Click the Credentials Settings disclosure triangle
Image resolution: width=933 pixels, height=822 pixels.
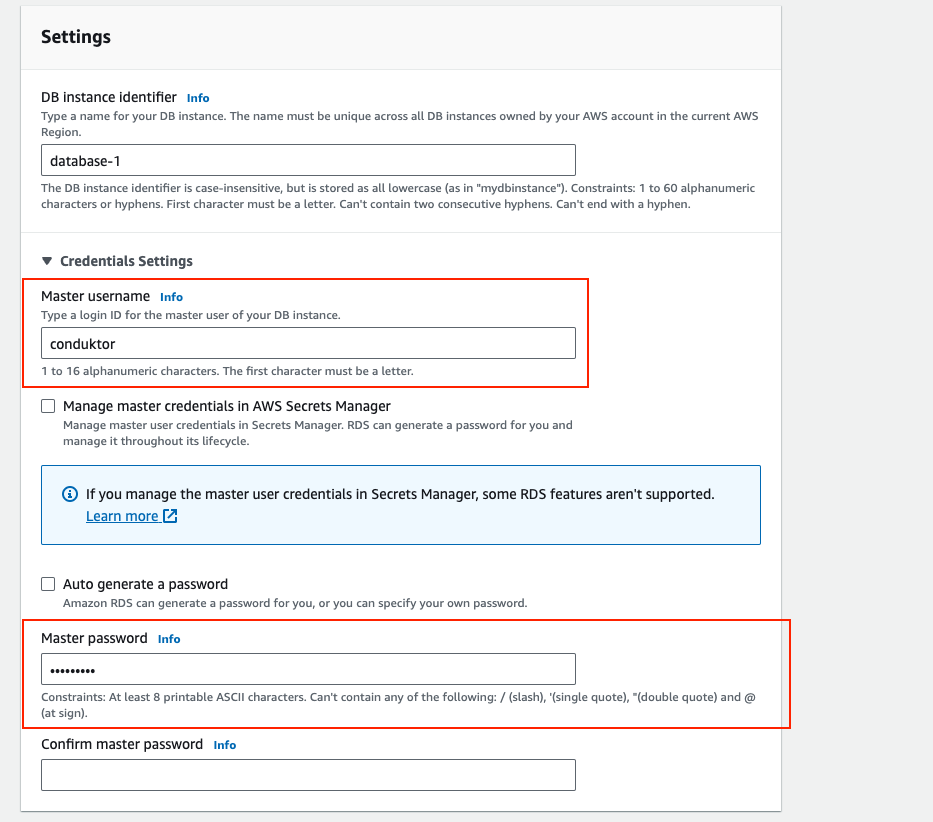point(47,260)
